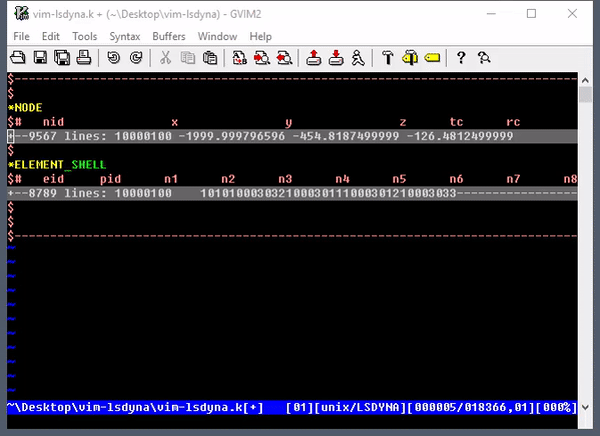Open the Tools menu
The width and height of the screenshot is (600, 436).
(85, 36)
